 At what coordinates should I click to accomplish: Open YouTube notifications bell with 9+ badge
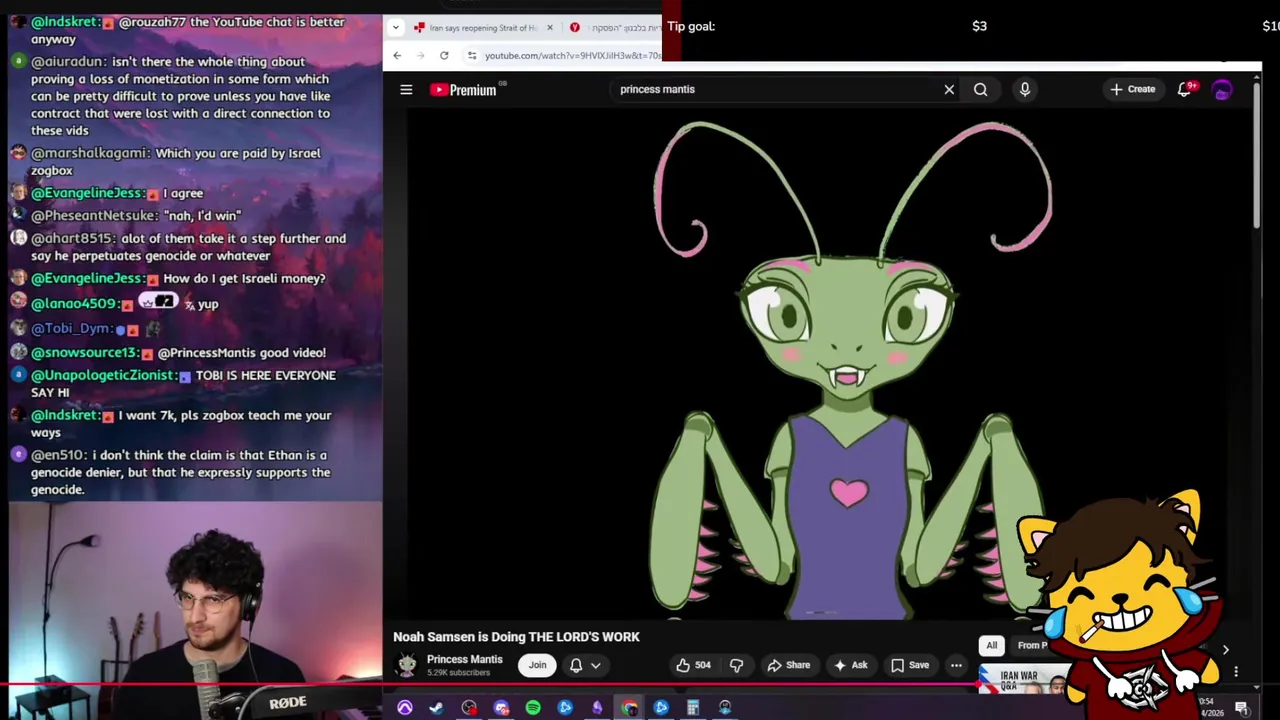(1185, 89)
